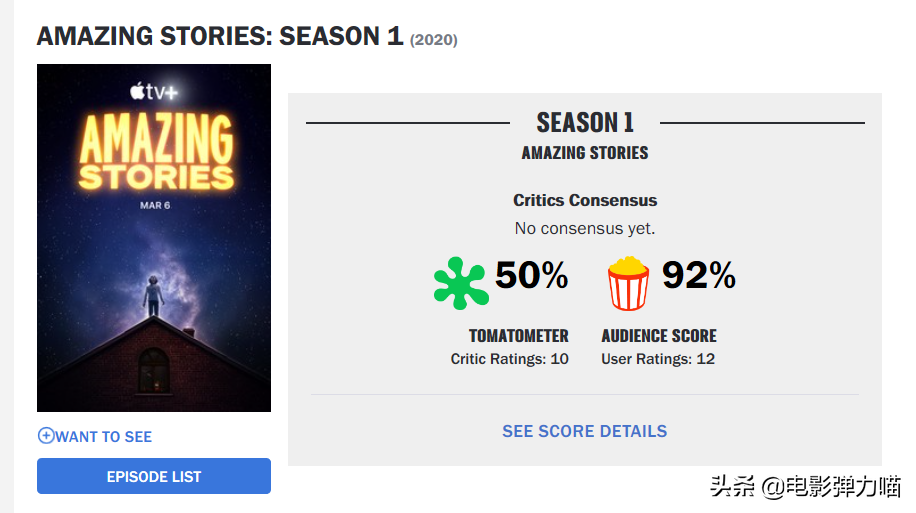Click the Season 1 panel heading
916x513 pixels.
point(585,123)
